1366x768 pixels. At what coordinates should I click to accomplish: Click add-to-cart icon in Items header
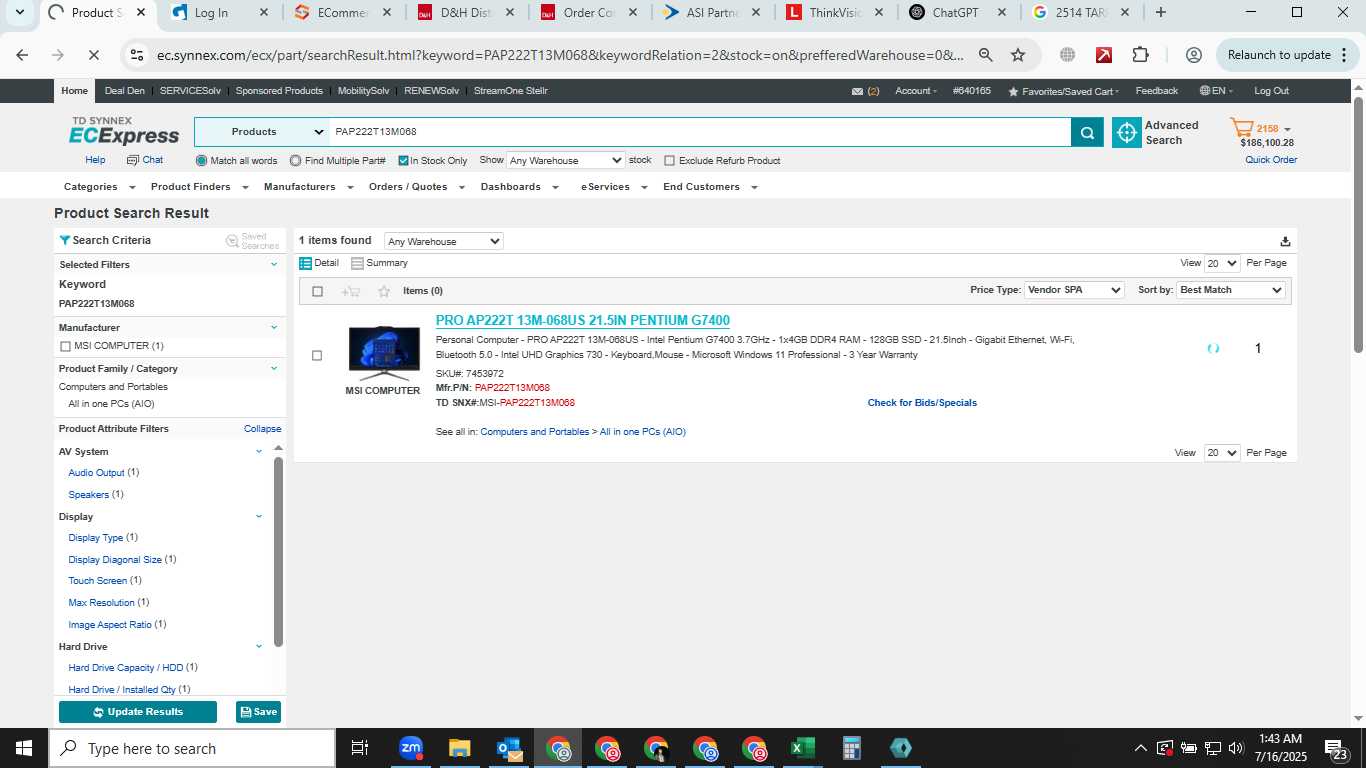click(x=351, y=291)
